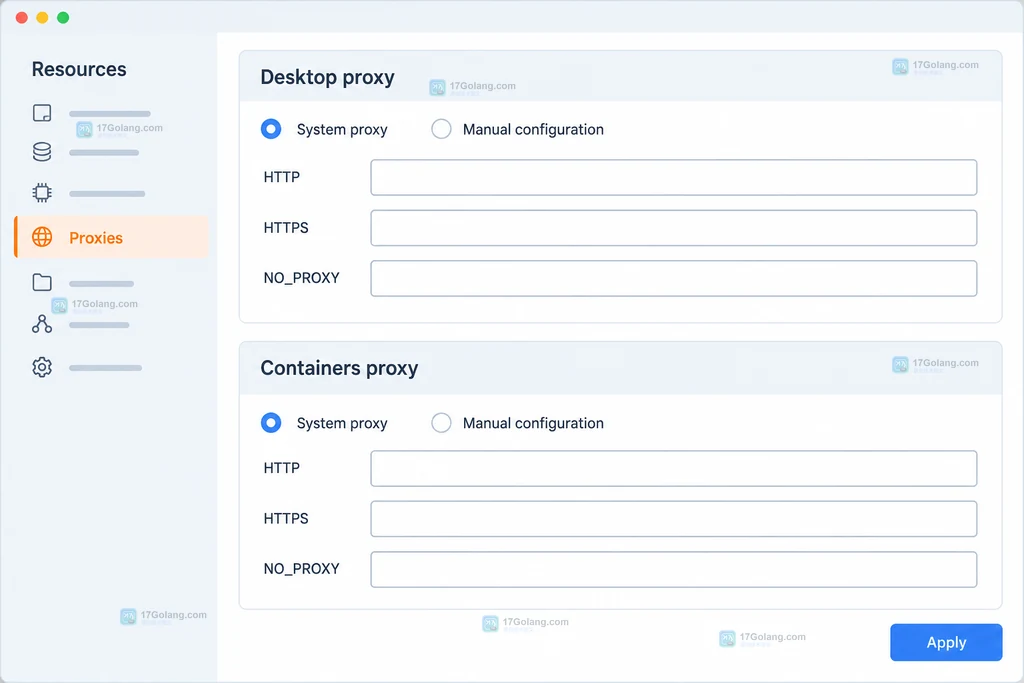Image resolution: width=1024 pixels, height=683 pixels.
Task: Click the Proxies globe icon
Action: tap(42, 237)
